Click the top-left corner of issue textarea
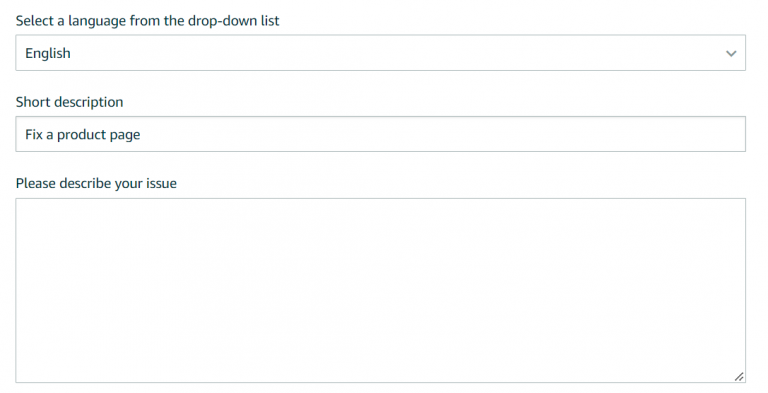This screenshot has width=768, height=393. click(x=21, y=203)
